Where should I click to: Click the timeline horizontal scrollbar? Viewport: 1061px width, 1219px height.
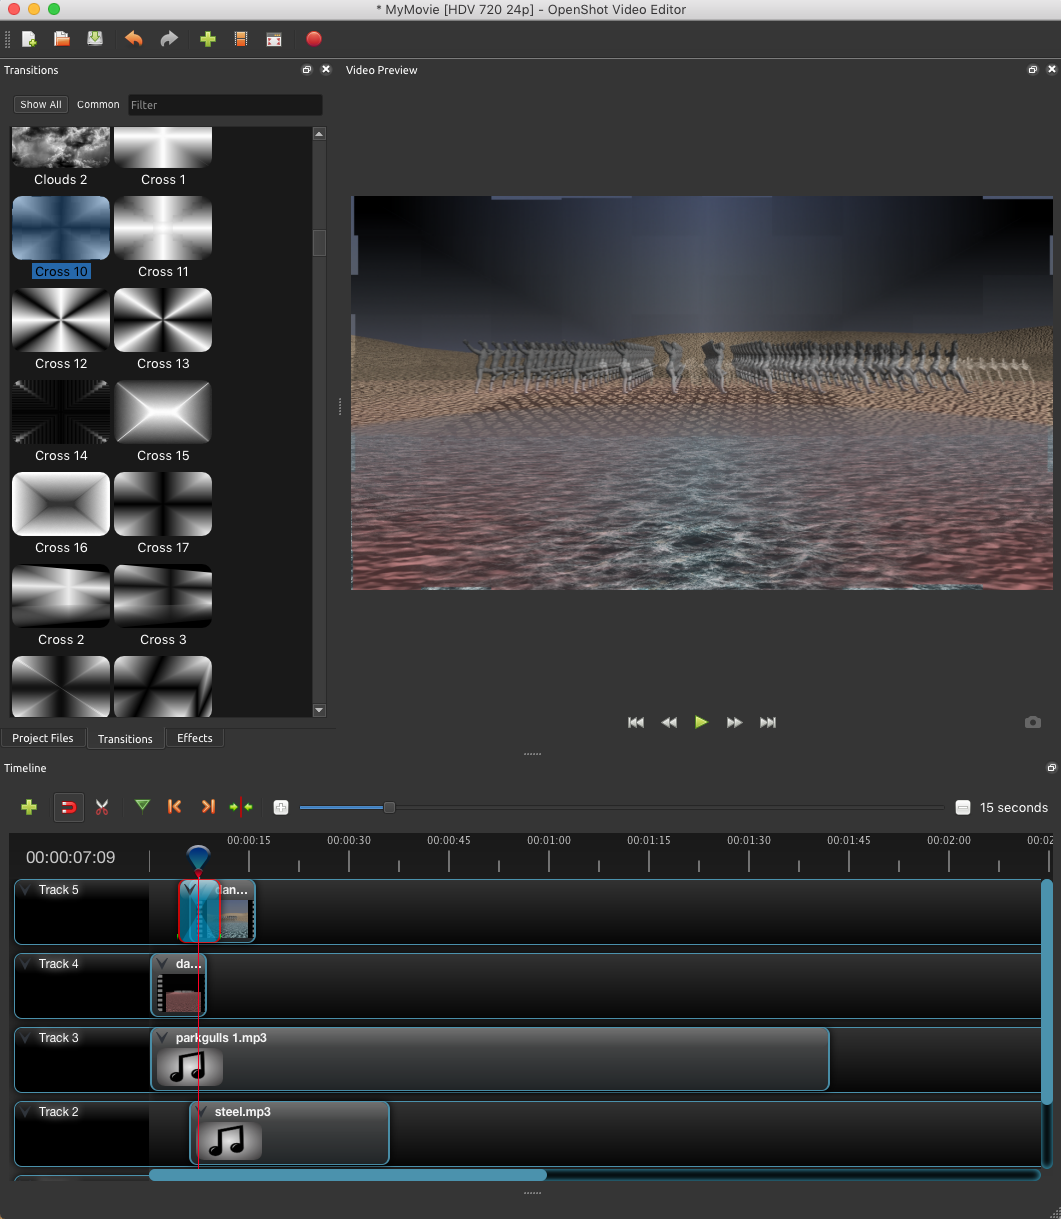click(348, 1175)
